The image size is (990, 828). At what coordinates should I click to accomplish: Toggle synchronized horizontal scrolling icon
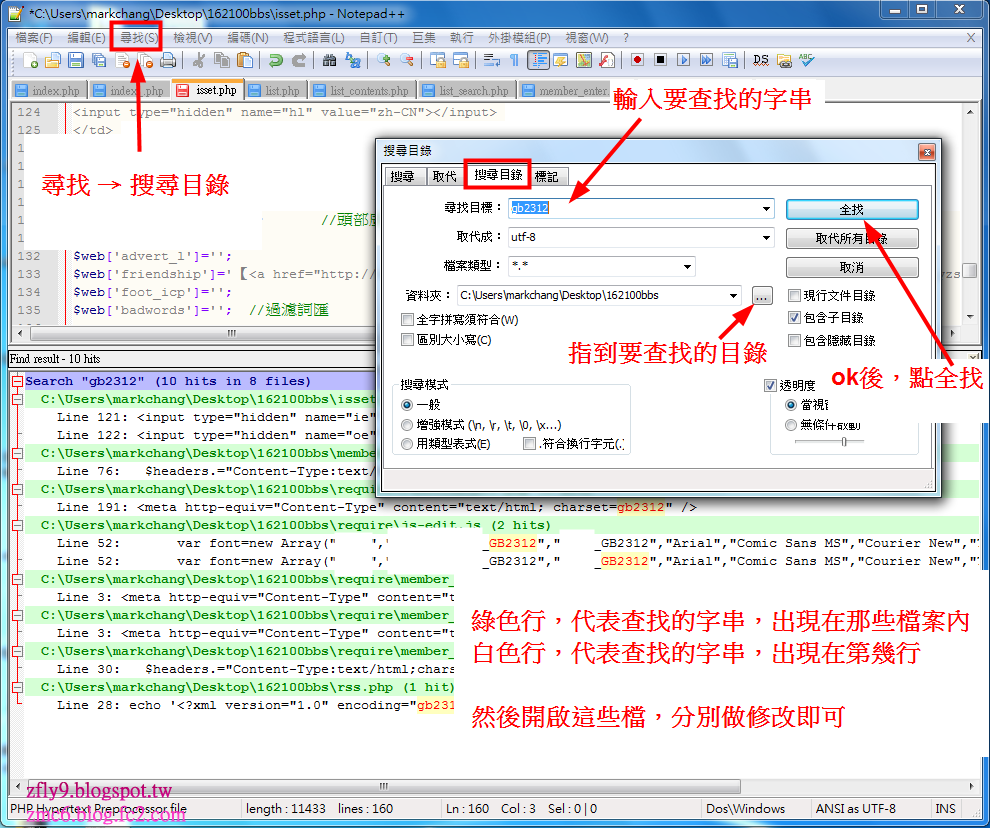pyautogui.click(x=461, y=61)
